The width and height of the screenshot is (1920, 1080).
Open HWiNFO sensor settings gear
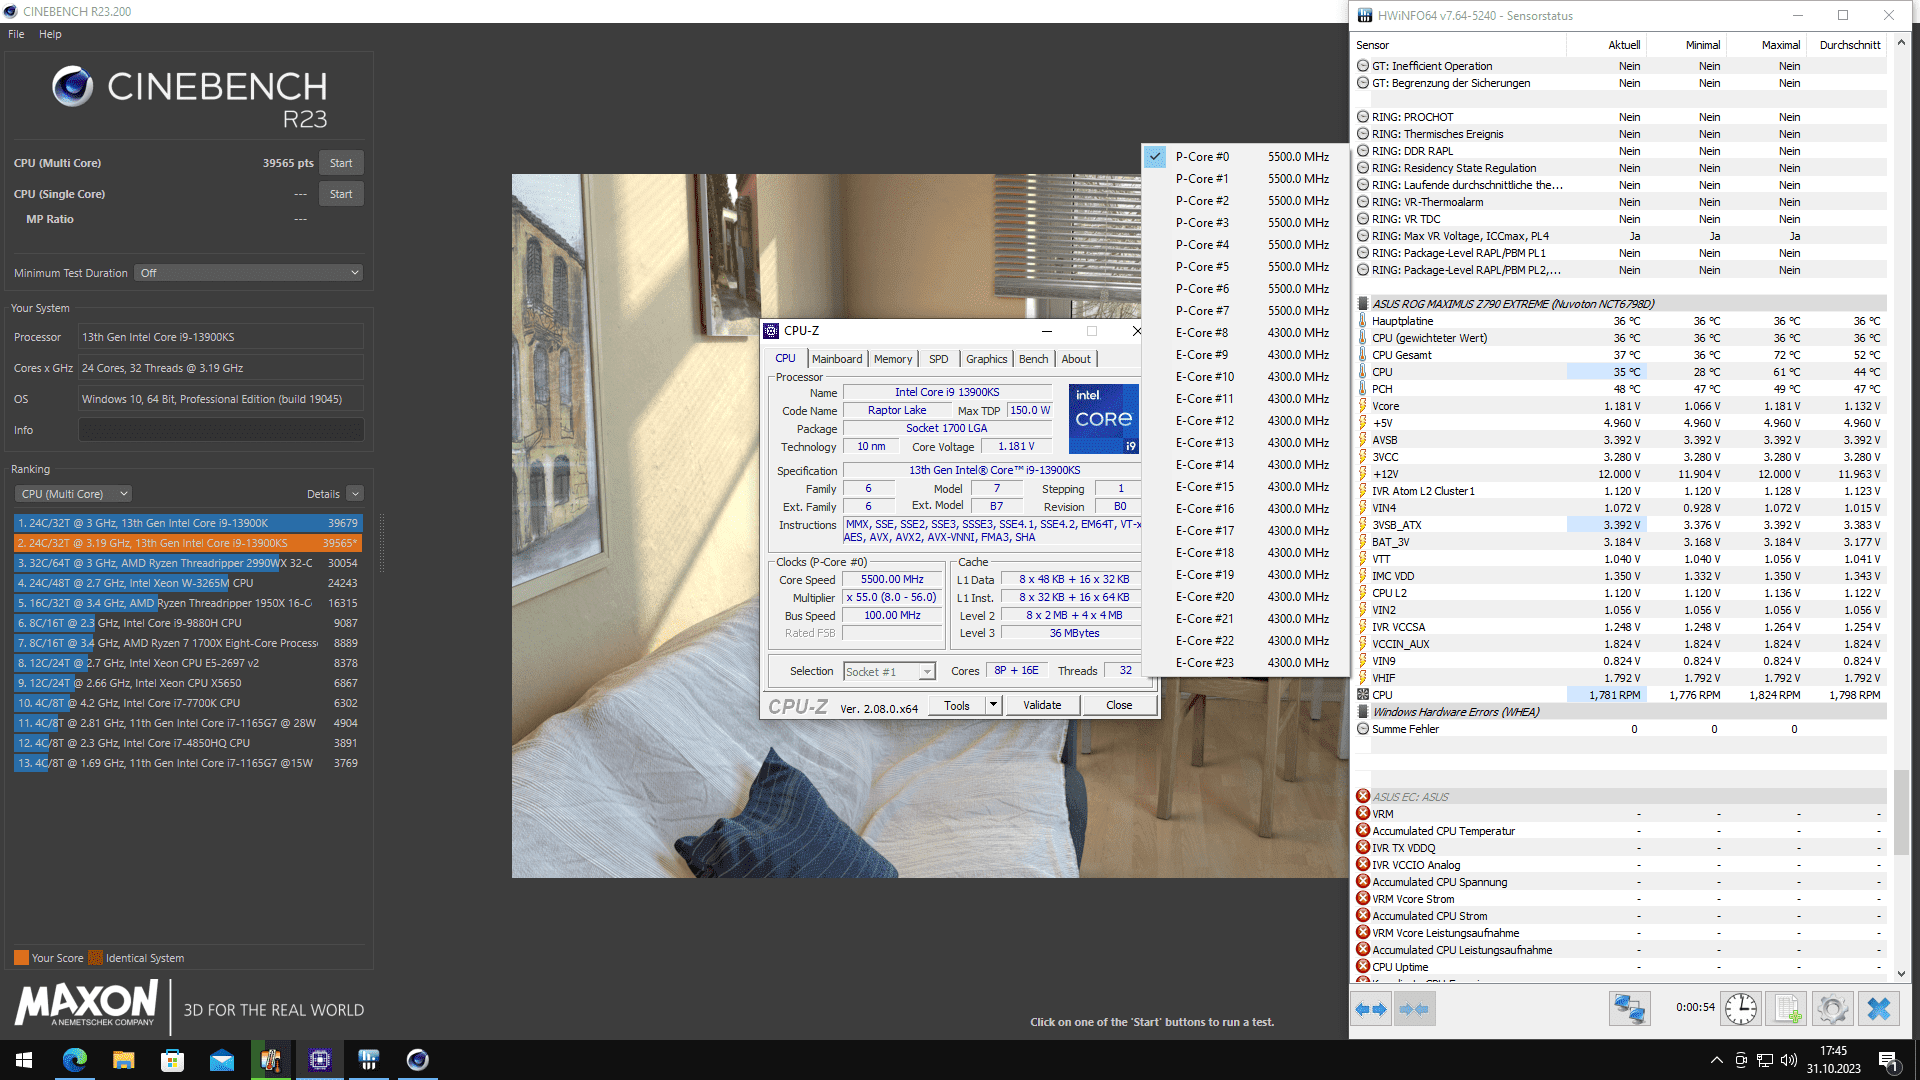click(1833, 1009)
